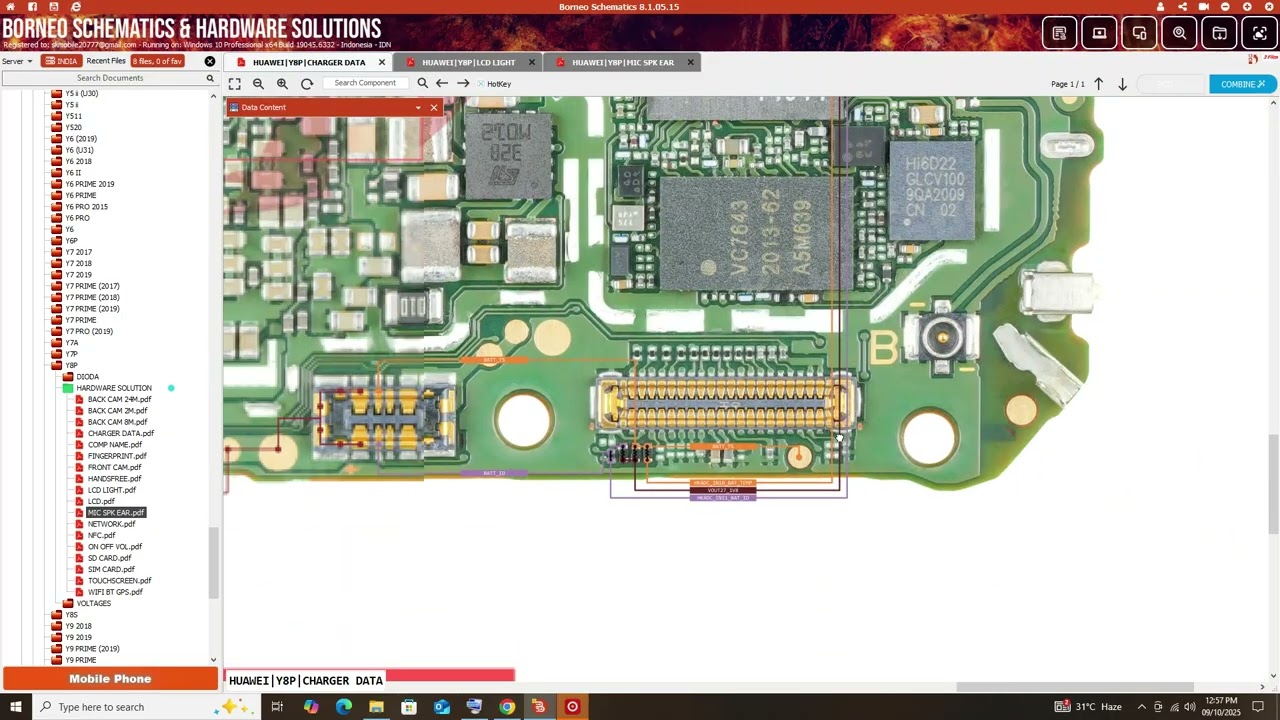
Task: Click the INDIA server button
Action: pos(61,61)
